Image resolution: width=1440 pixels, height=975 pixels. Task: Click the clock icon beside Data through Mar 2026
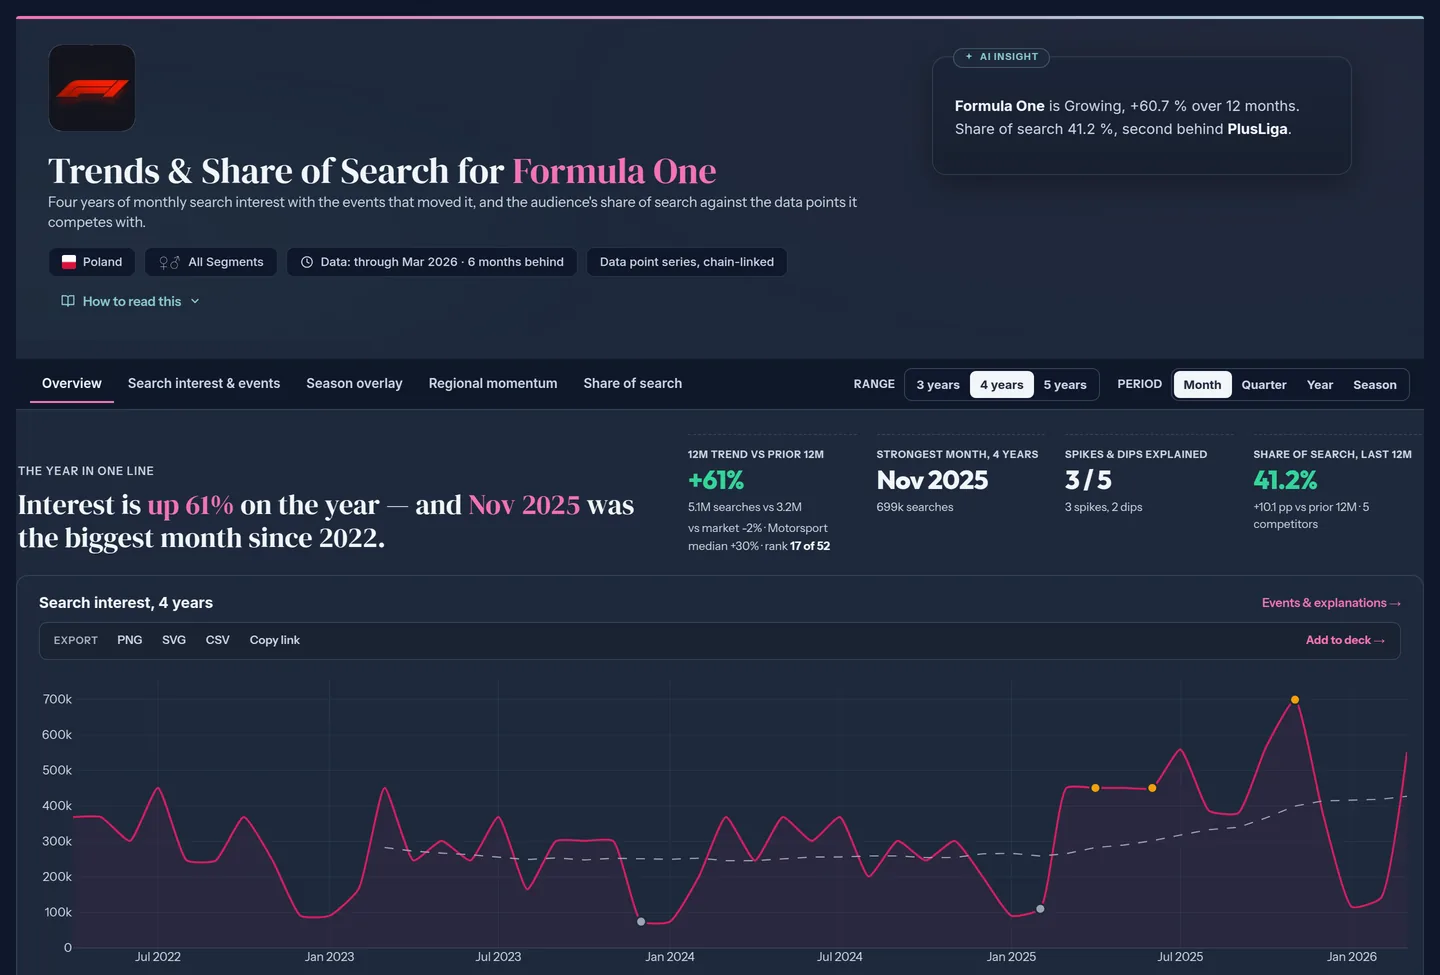[307, 262]
